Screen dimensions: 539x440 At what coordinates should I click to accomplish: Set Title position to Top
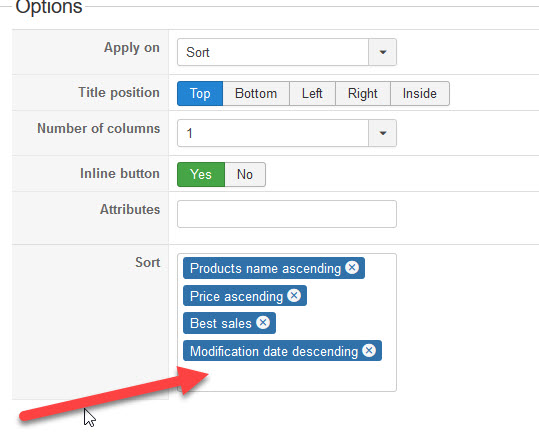click(x=200, y=94)
